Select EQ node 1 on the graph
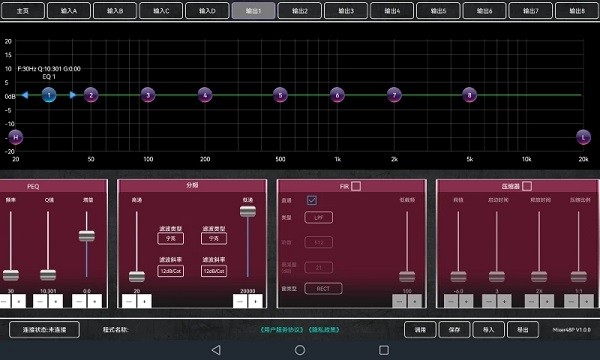Viewport: 600px width, 360px height. pyautogui.click(x=49, y=95)
